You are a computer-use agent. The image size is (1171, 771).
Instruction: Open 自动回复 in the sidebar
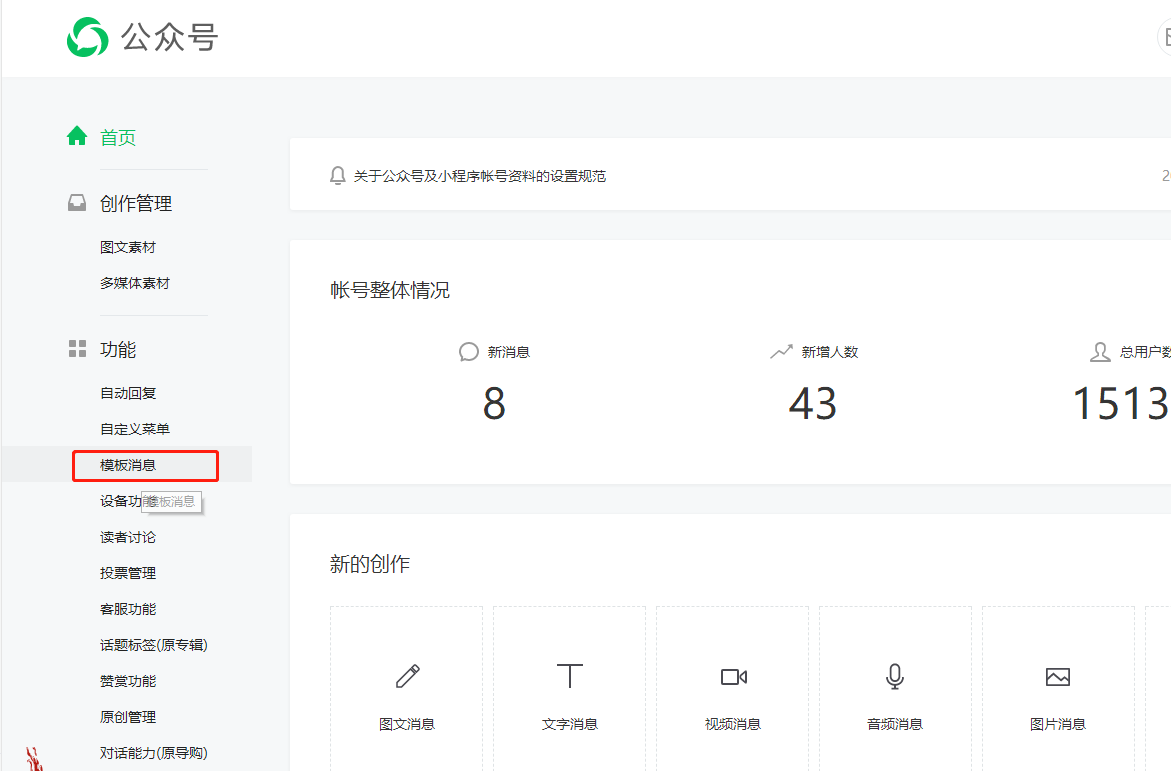128,393
